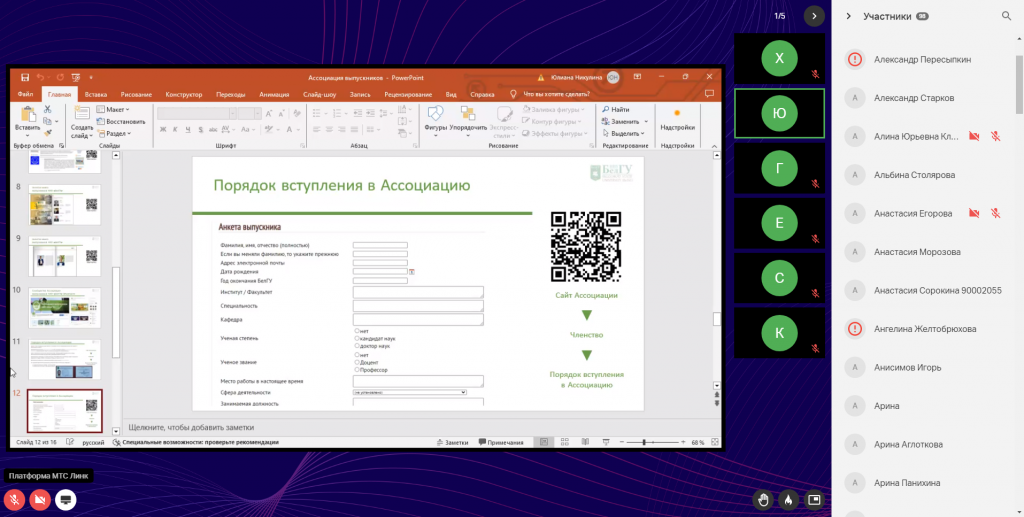The height and width of the screenshot is (517, 1024).
Task: Collapse the ribbon with the caret arrow
Action: coord(714,146)
